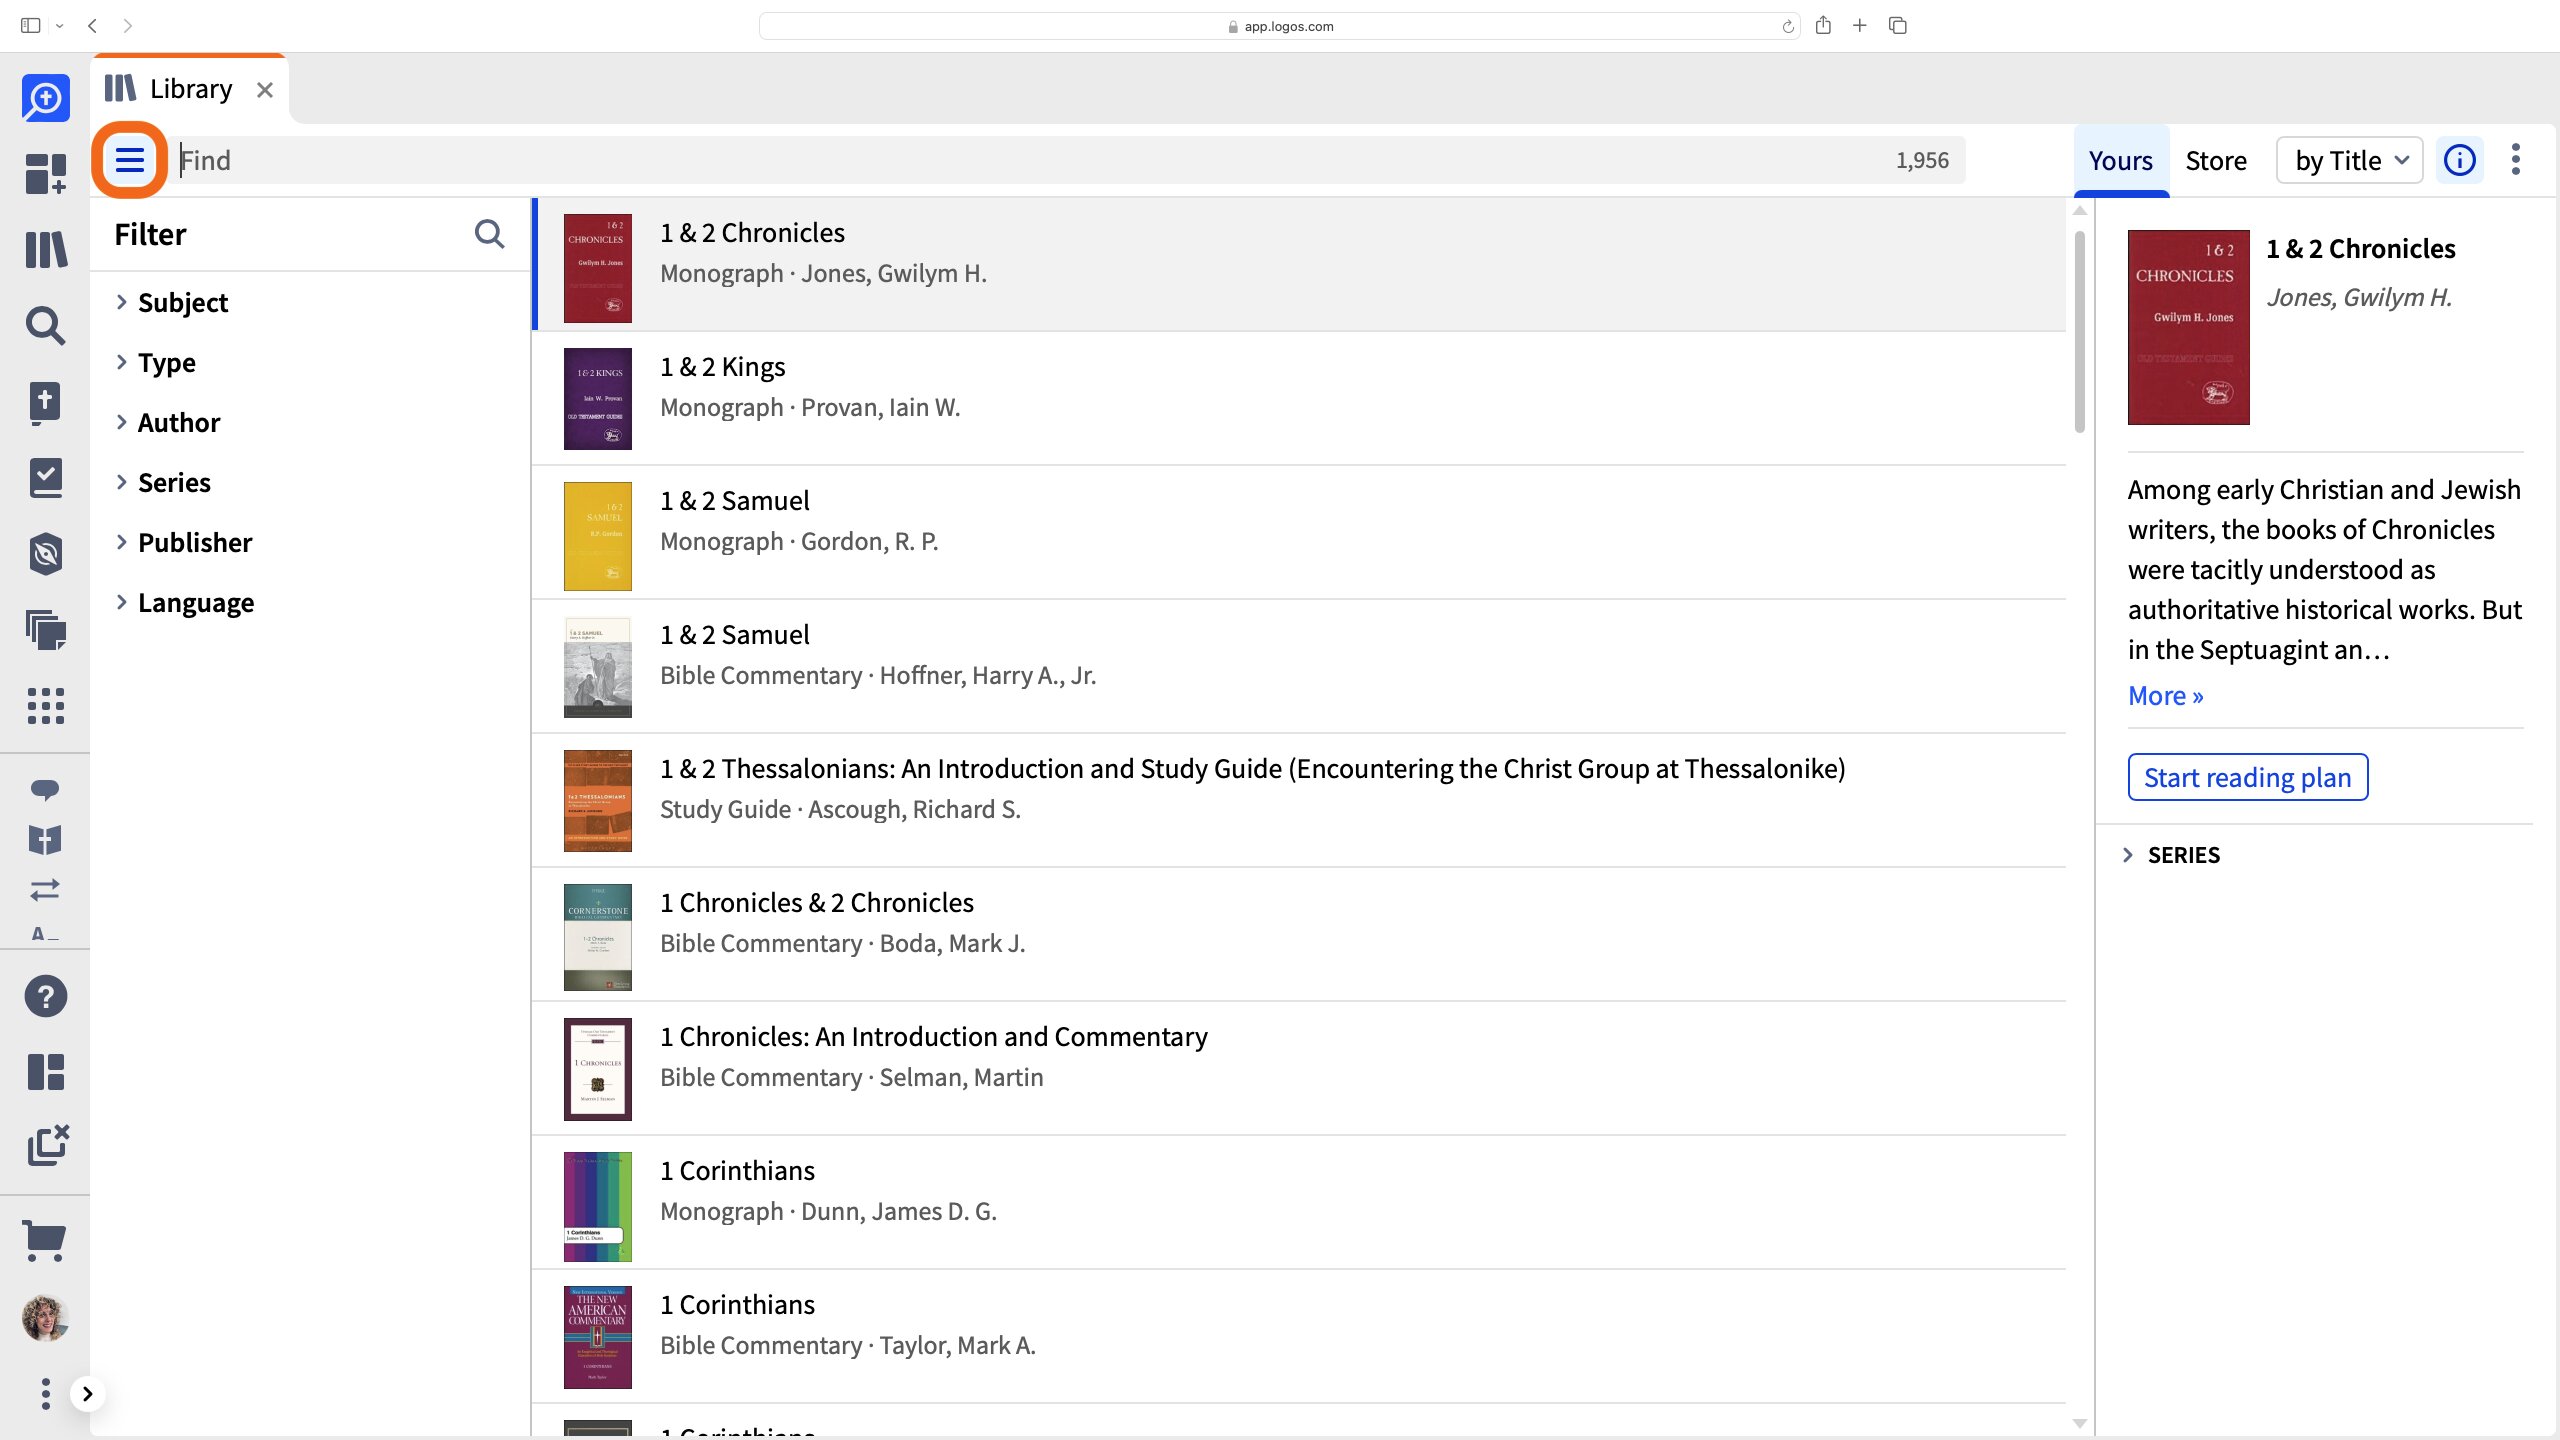The image size is (2560, 1440).
Task: Click the speech bubble icon in the sidebar
Action: point(45,790)
